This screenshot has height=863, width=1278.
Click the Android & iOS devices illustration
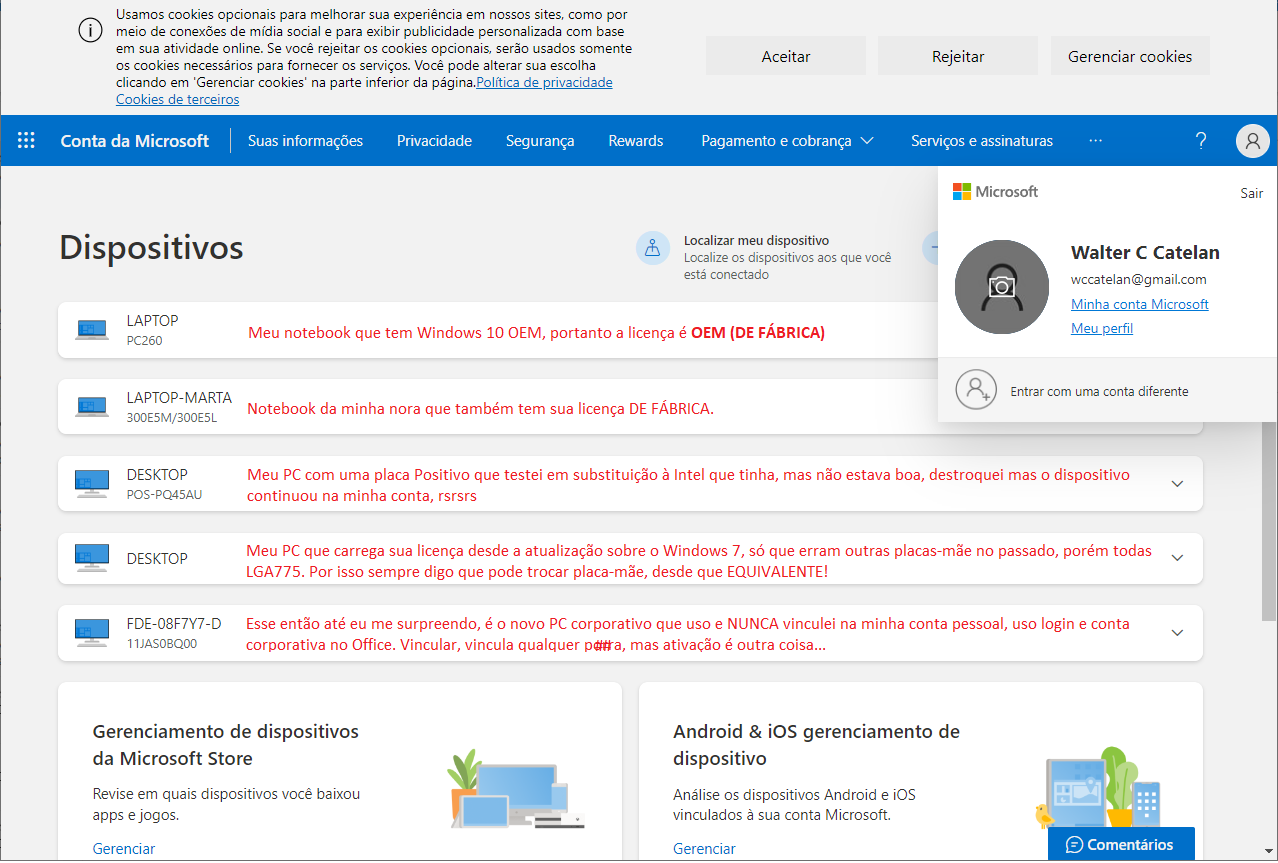[1099, 789]
